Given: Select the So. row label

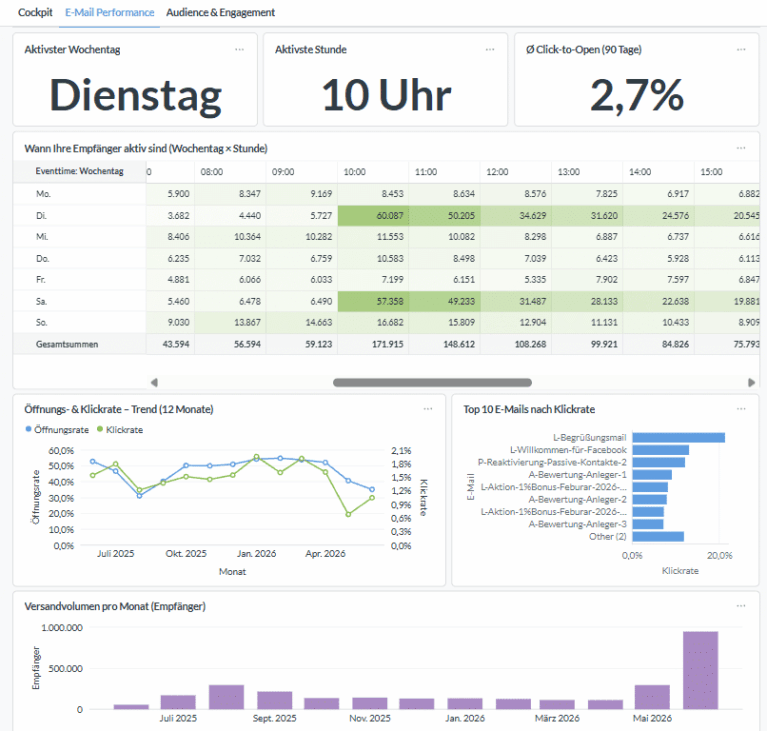Looking at the screenshot, I should tap(42, 322).
